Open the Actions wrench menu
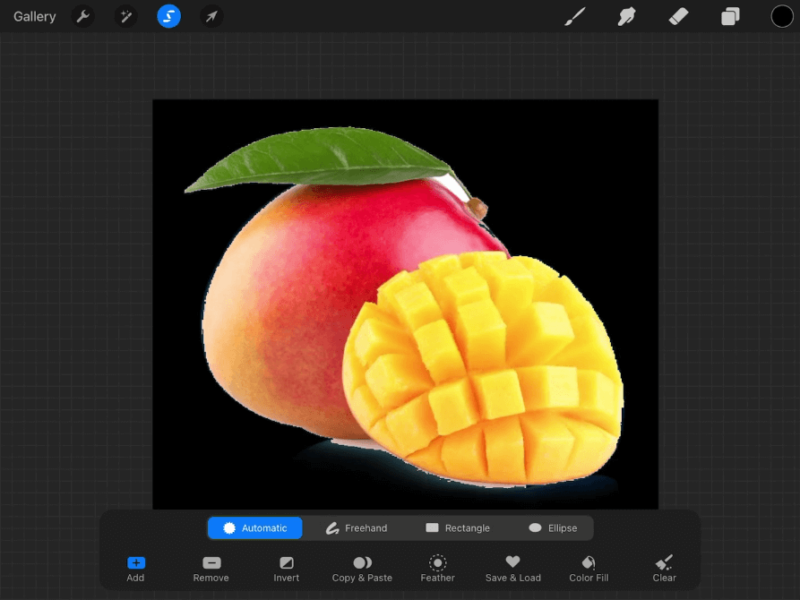Screen dimensions: 800x600 [x=84, y=16]
